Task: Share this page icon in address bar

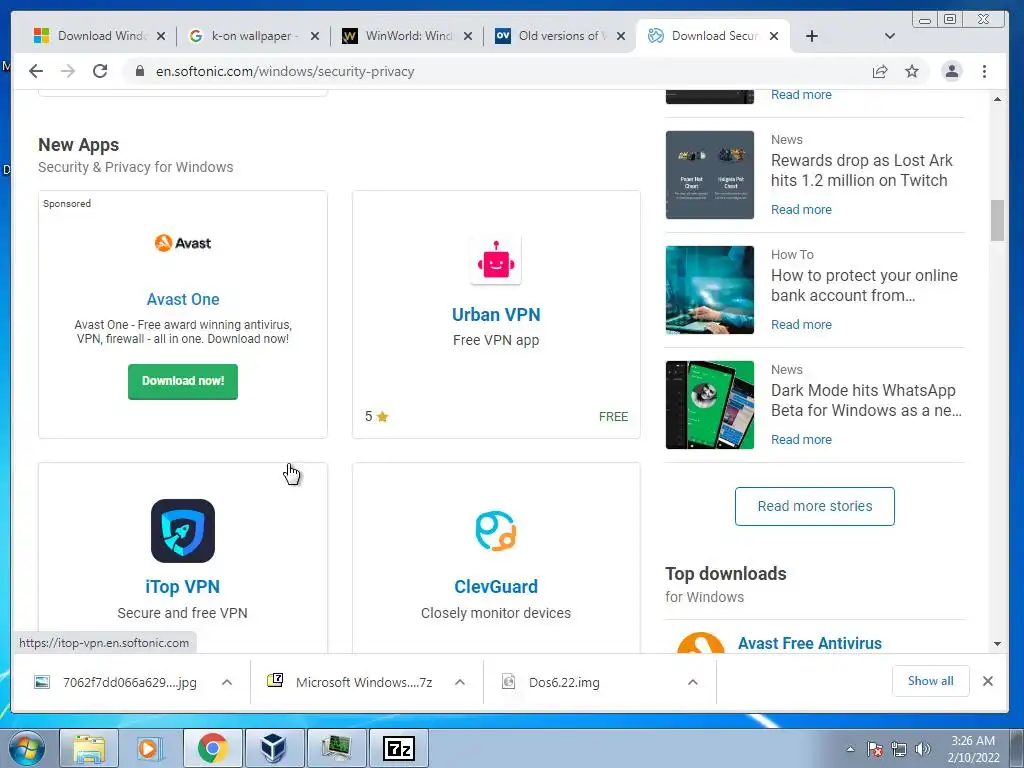Action: 880,71
